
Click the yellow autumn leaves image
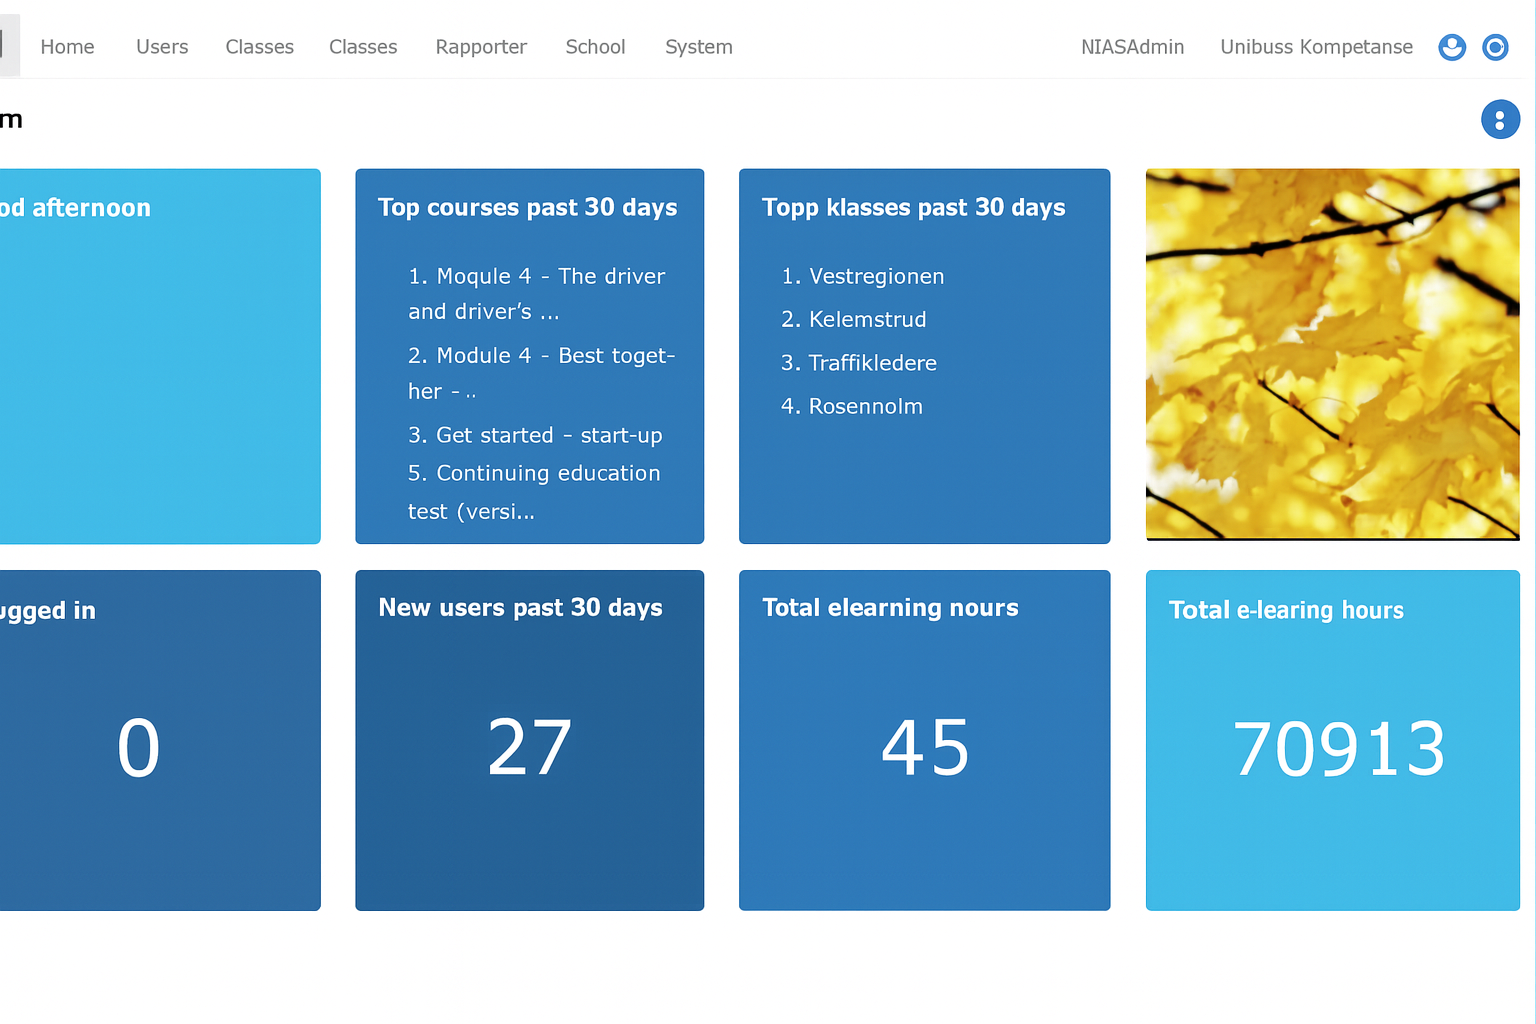[x=1332, y=354]
